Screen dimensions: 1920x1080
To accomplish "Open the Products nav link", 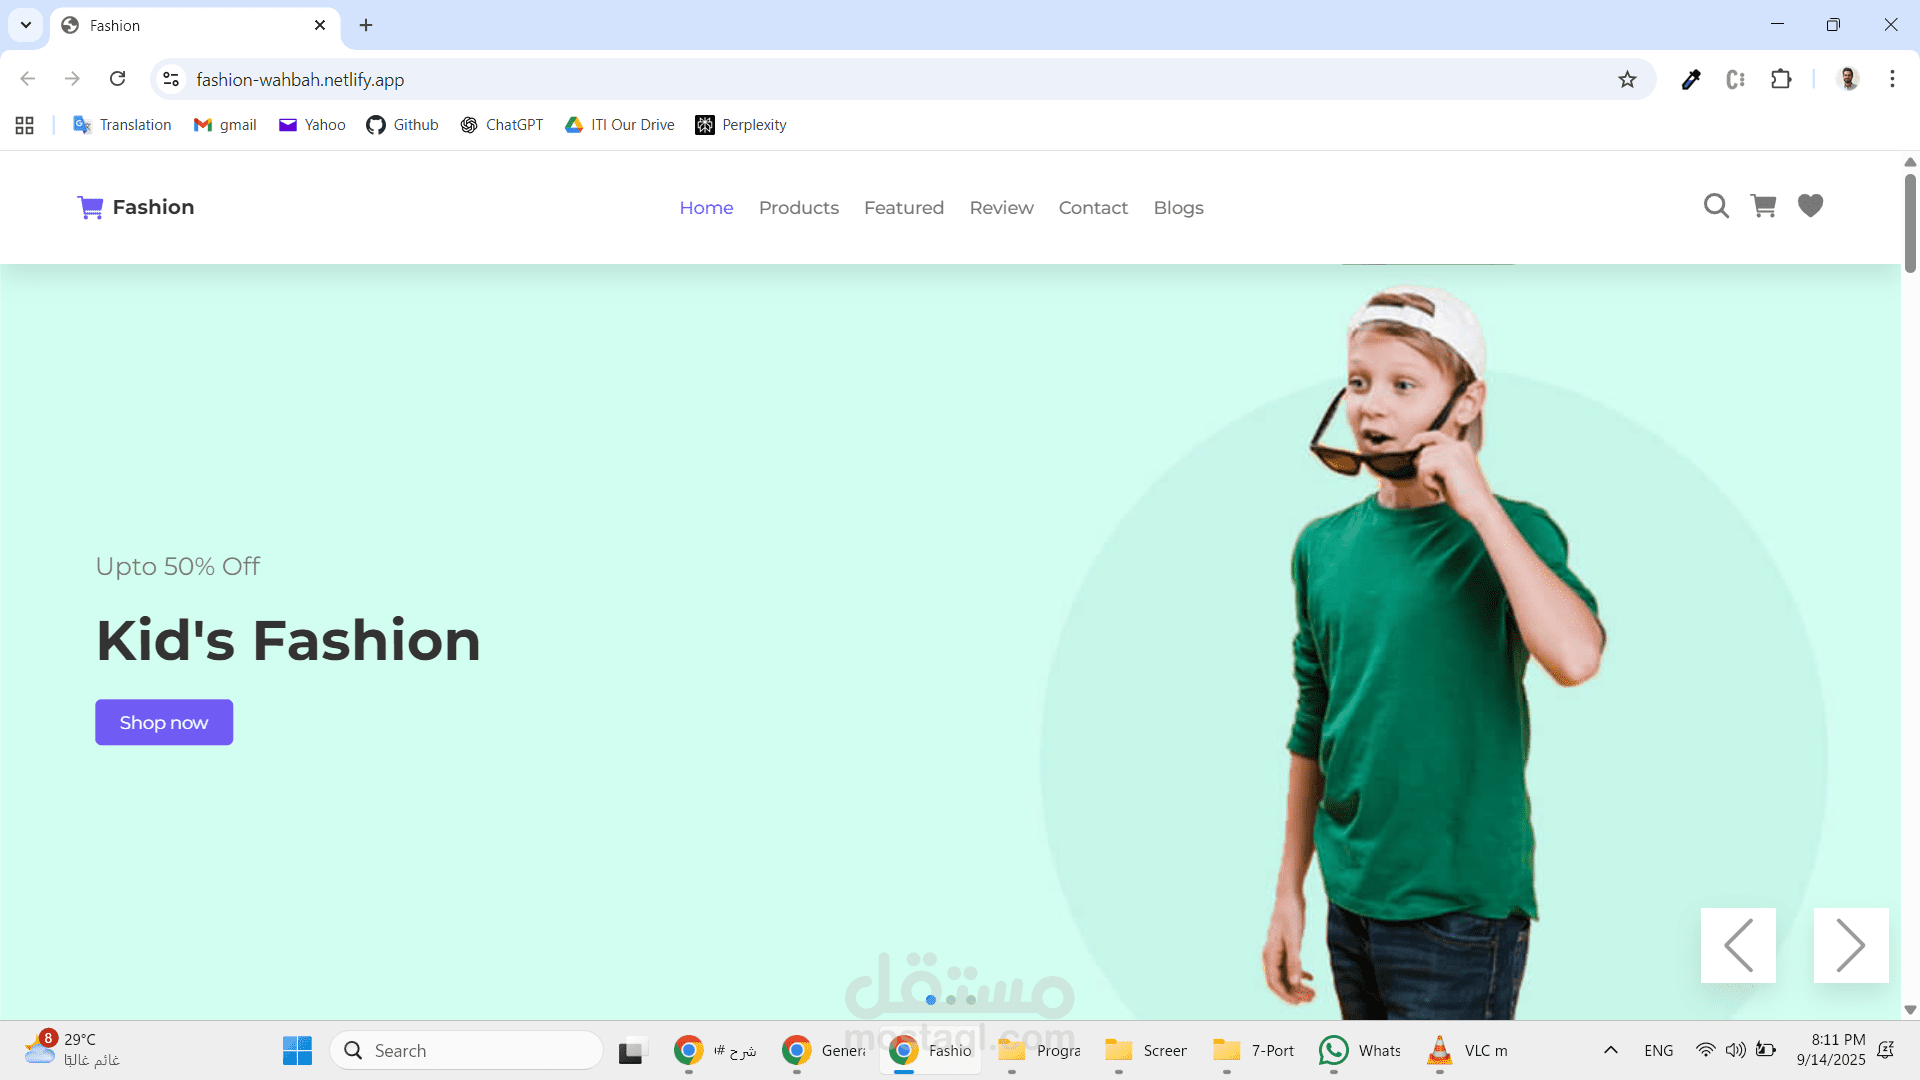I will pos(798,208).
